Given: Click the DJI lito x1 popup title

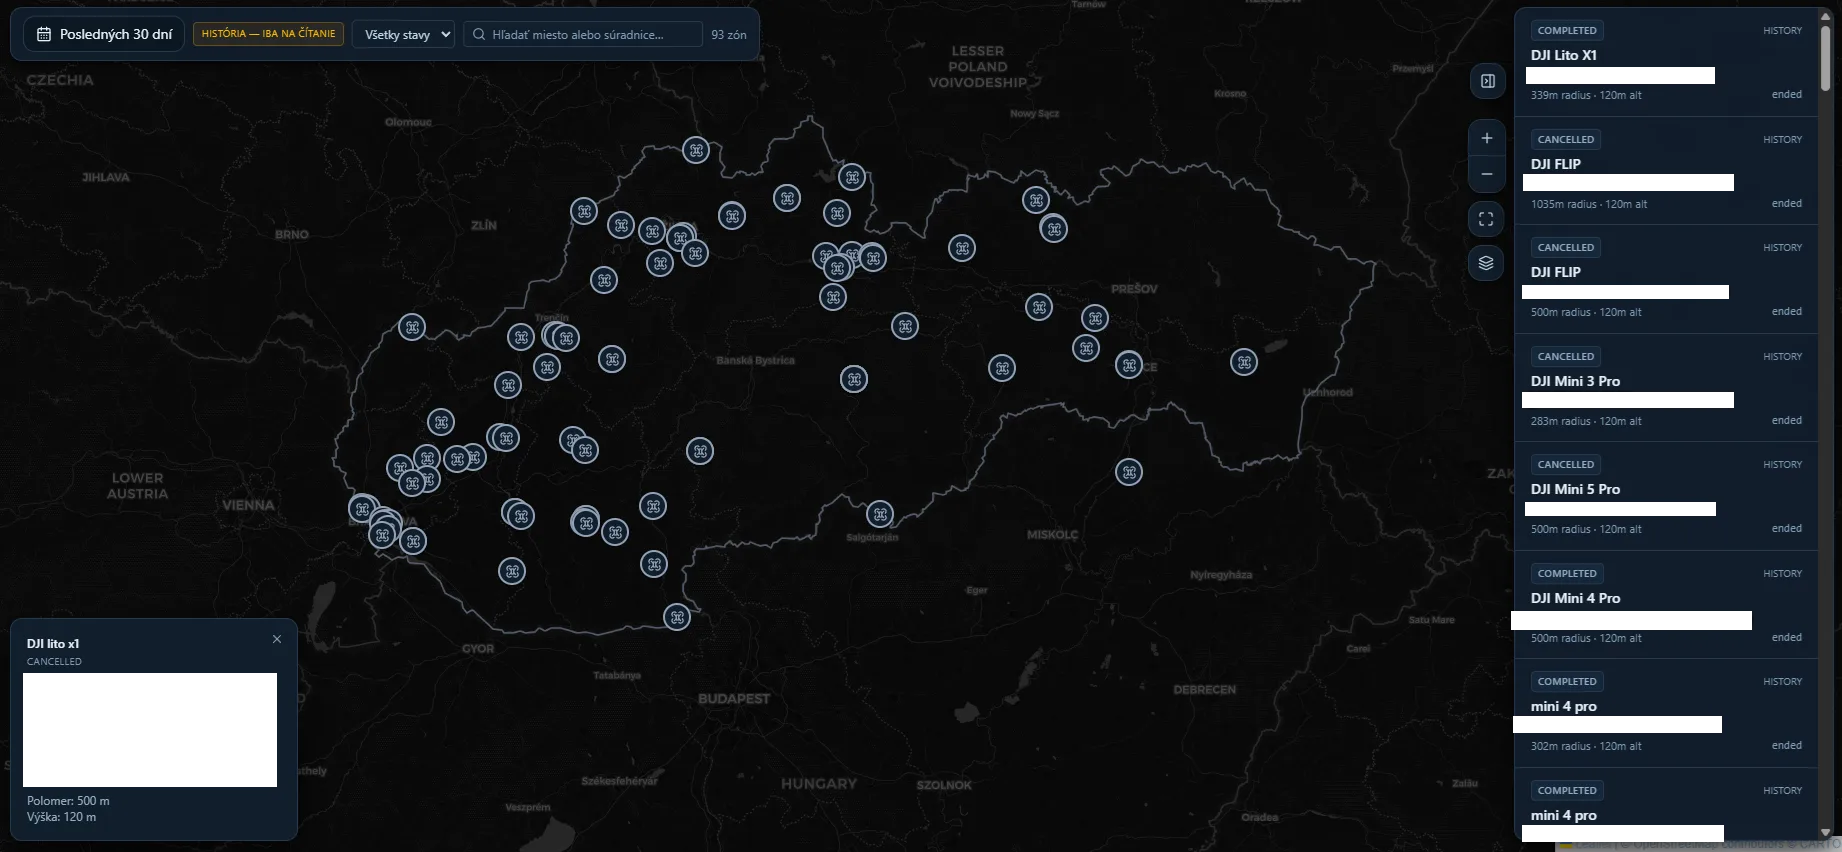Looking at the screenshot, I should (x=53, y=644).
